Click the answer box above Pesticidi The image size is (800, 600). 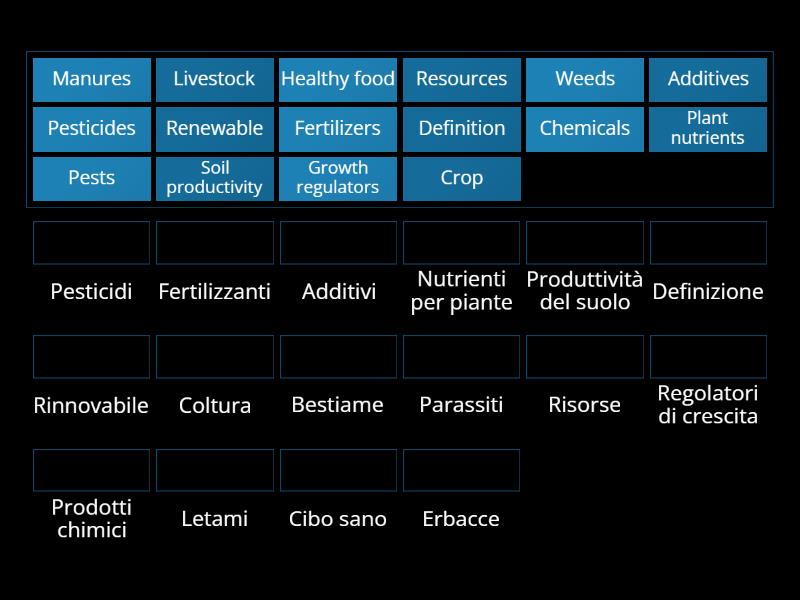click(x=91, y=242)
